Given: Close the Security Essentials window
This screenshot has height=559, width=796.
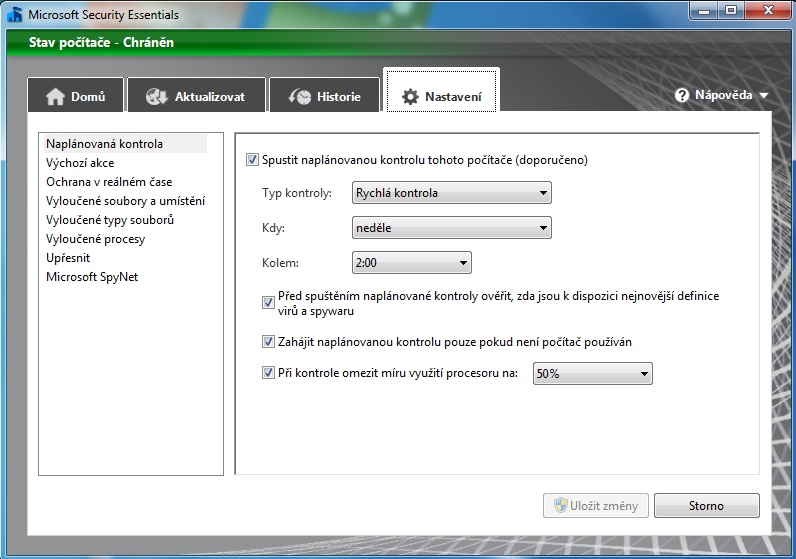Looking at the screenshot, I should [768, 10].
